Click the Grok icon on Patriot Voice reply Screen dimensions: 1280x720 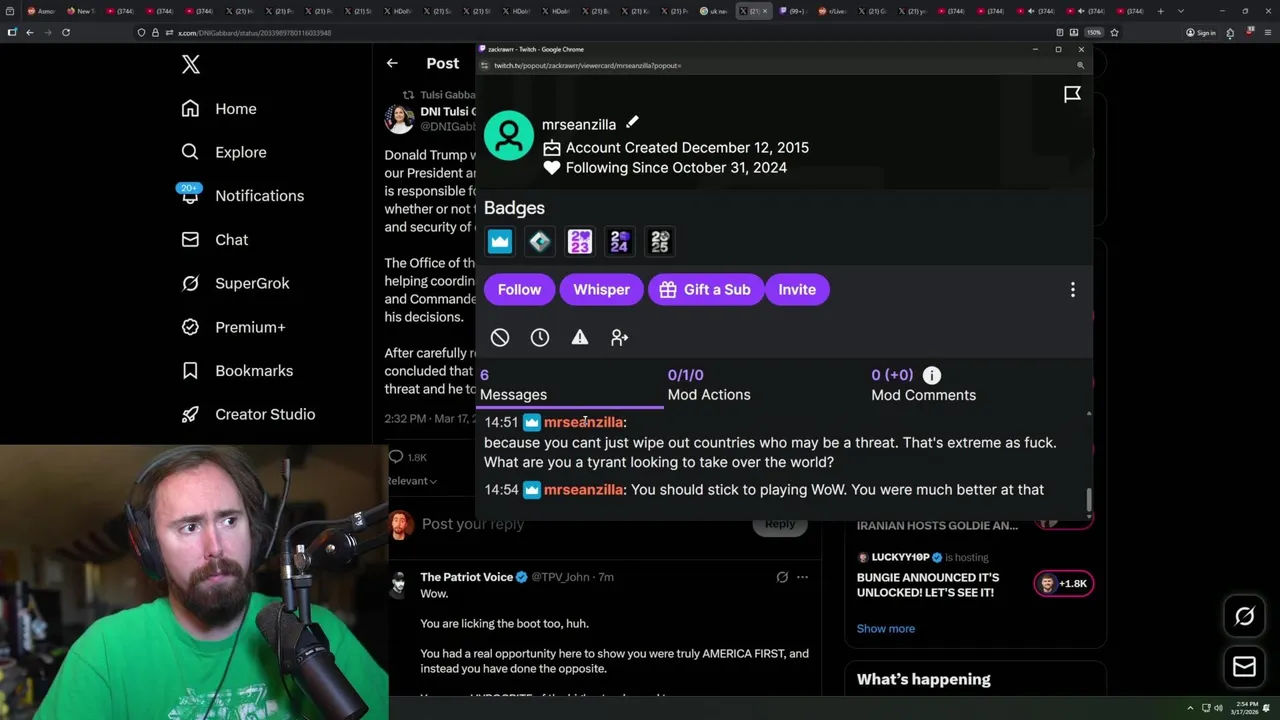coord(782,577)
